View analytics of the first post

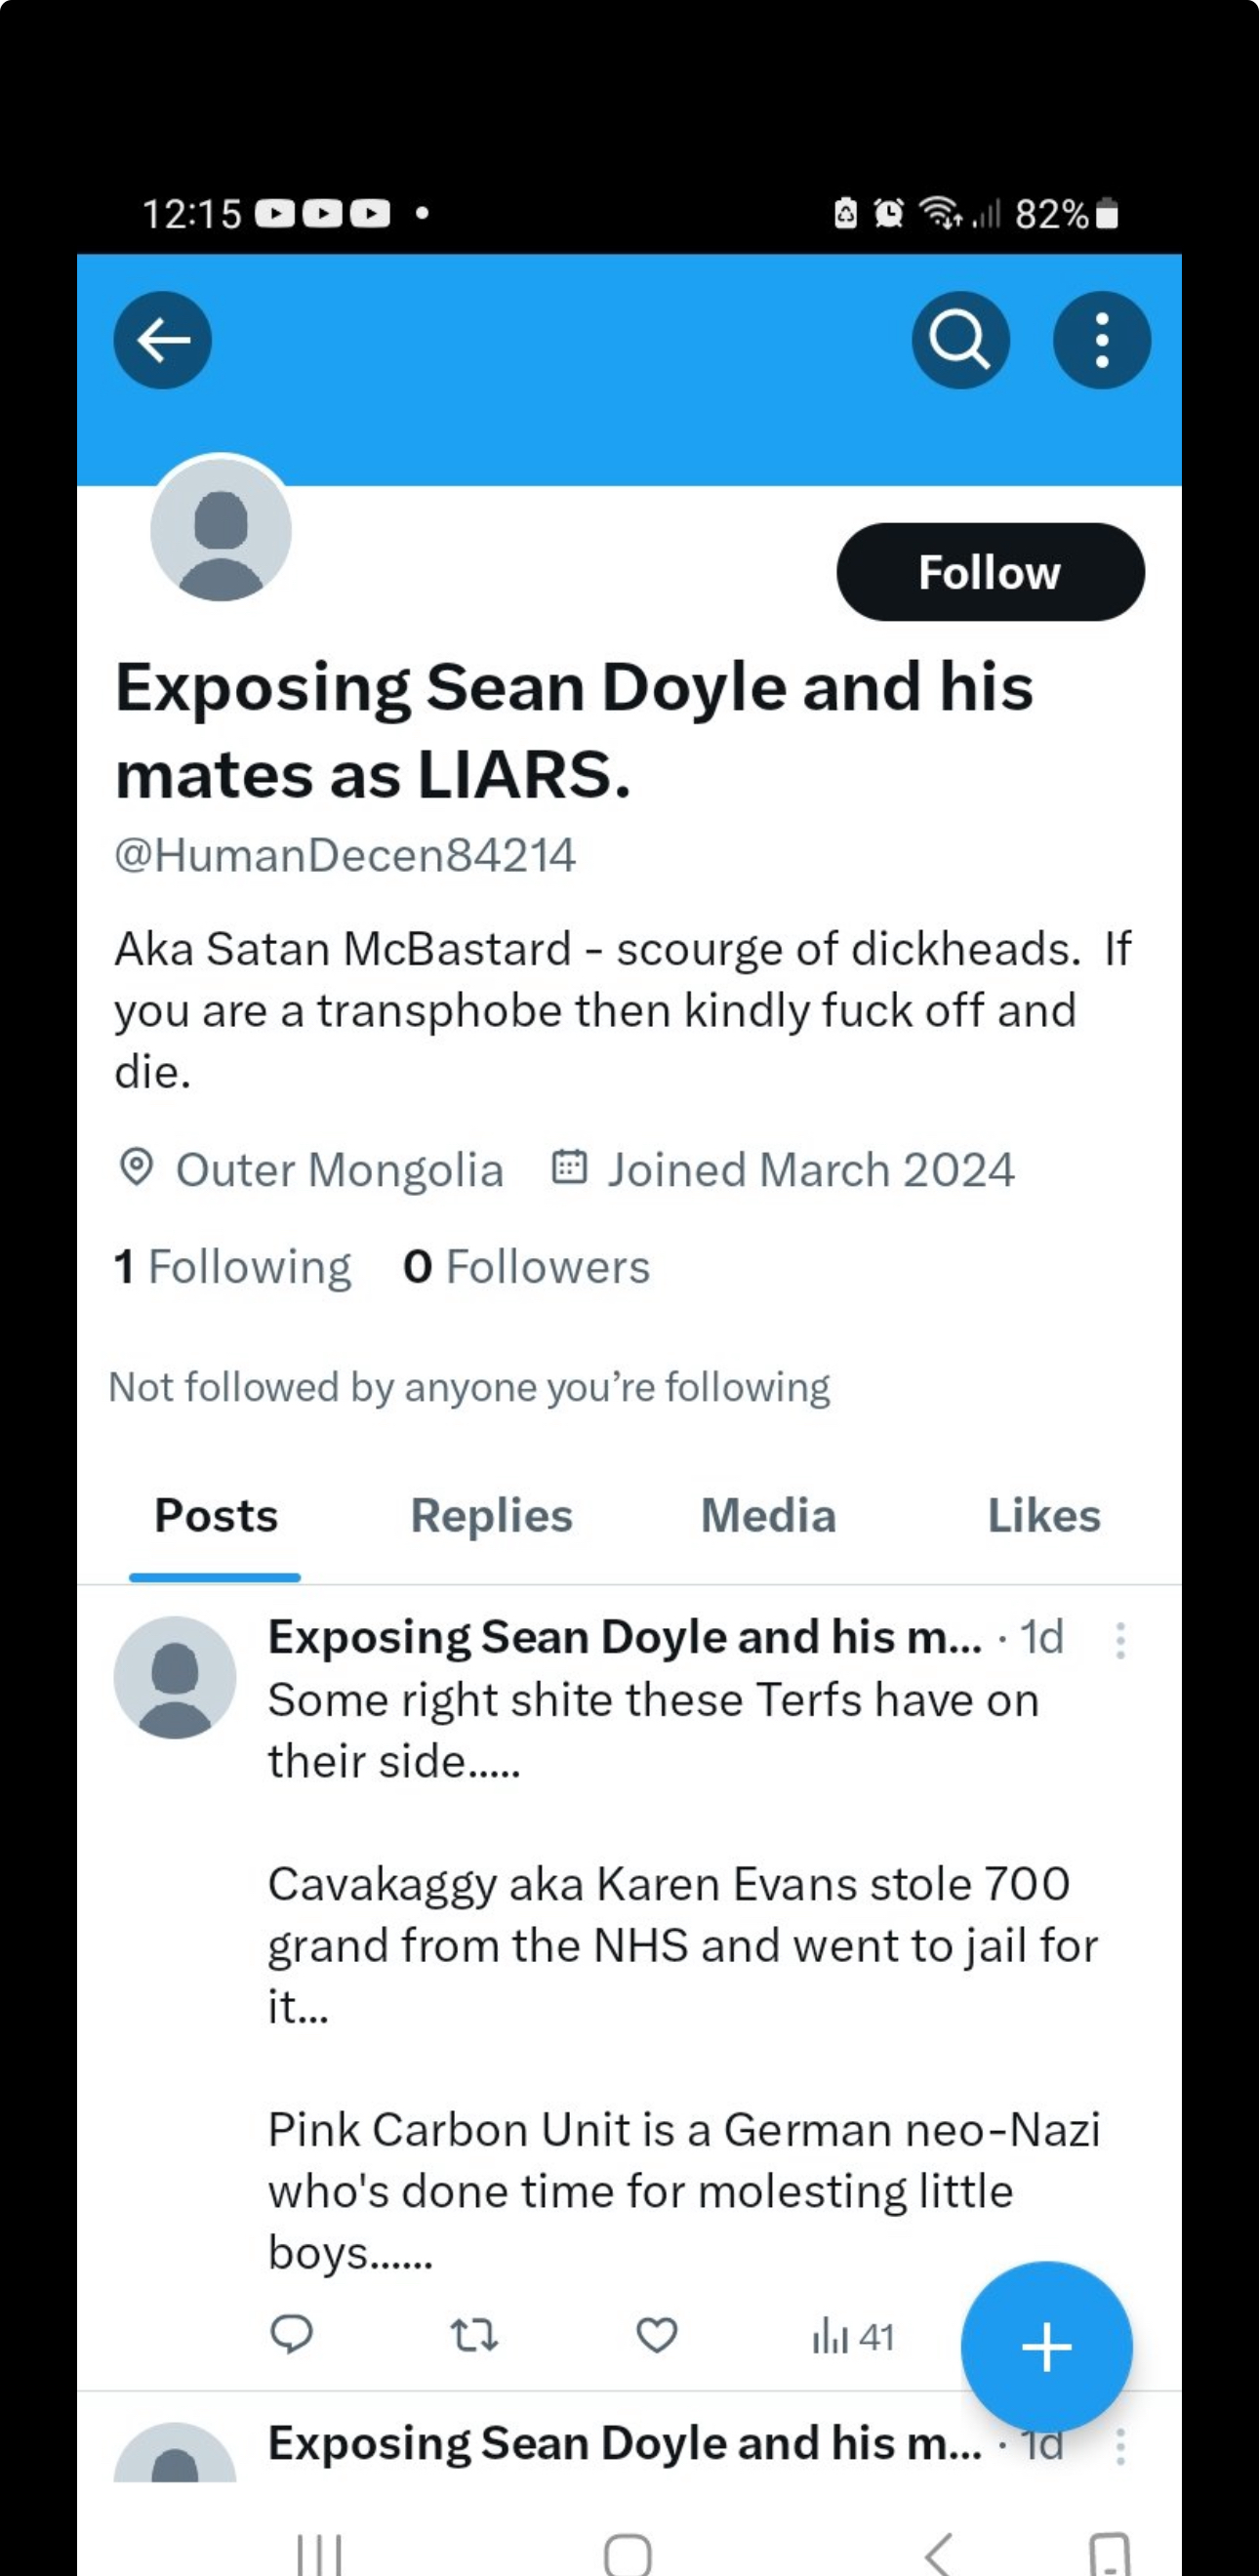point(853,2337)
